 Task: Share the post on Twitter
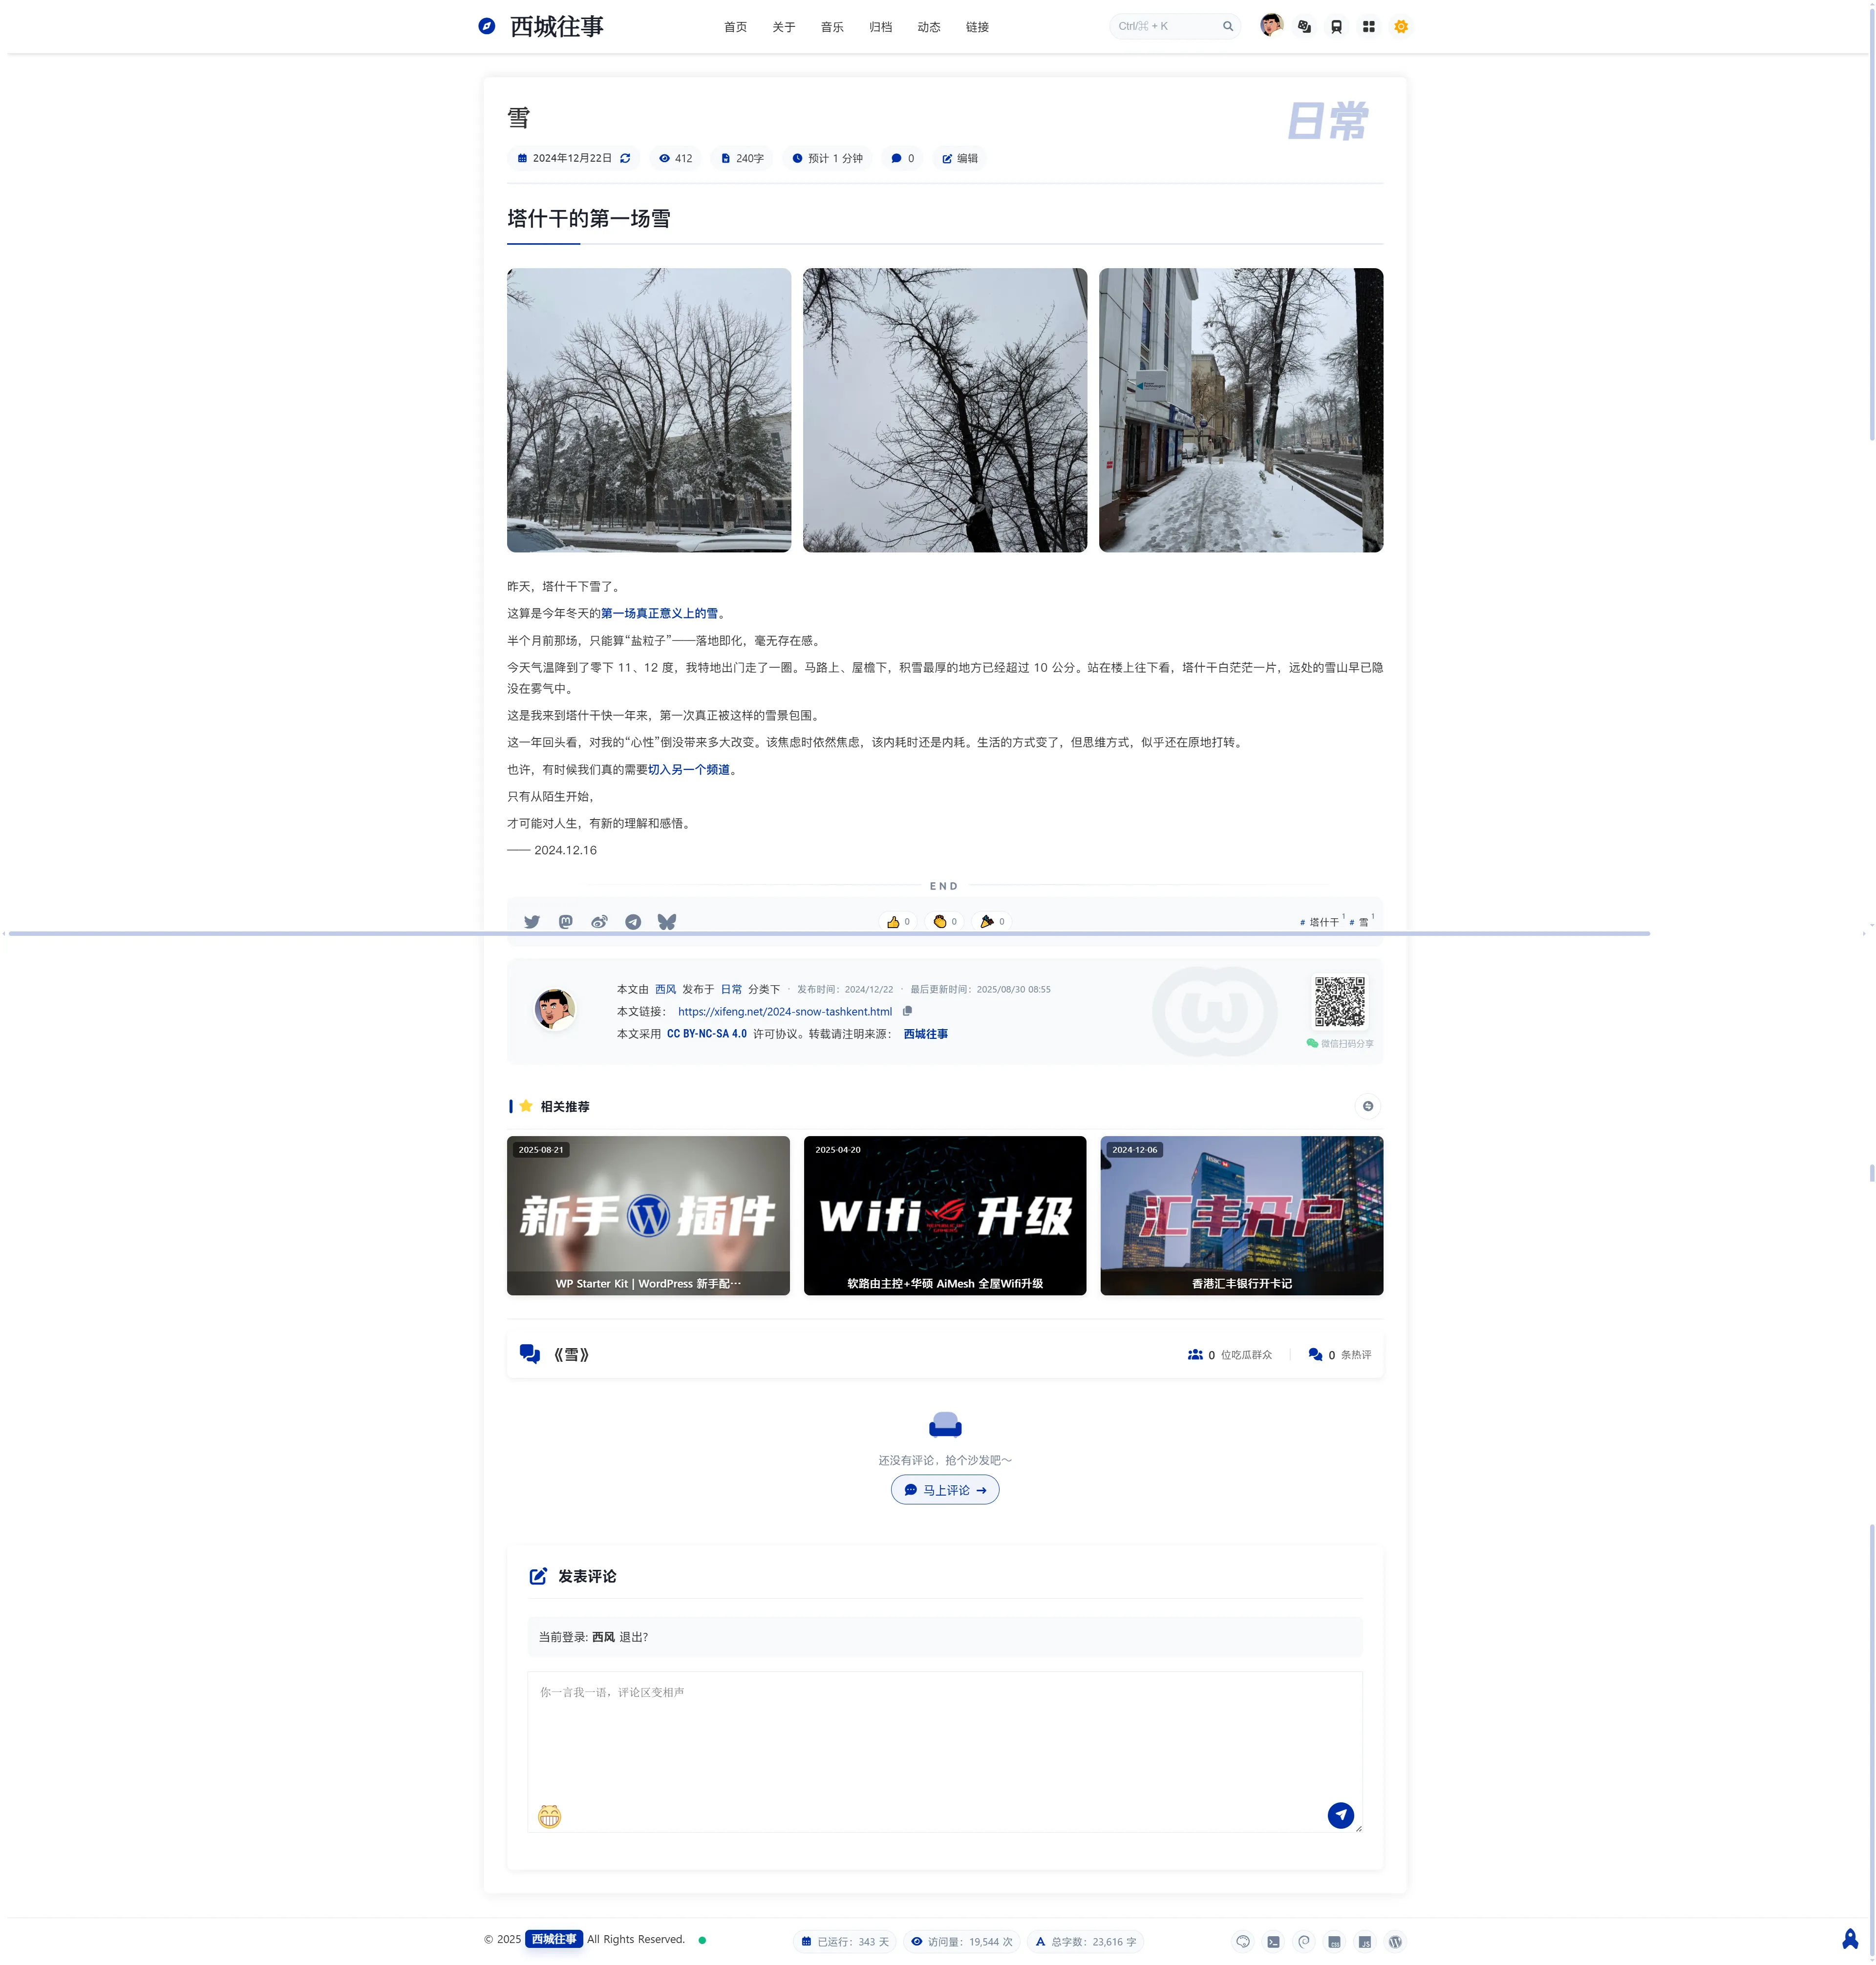click(x=532, y=922)
